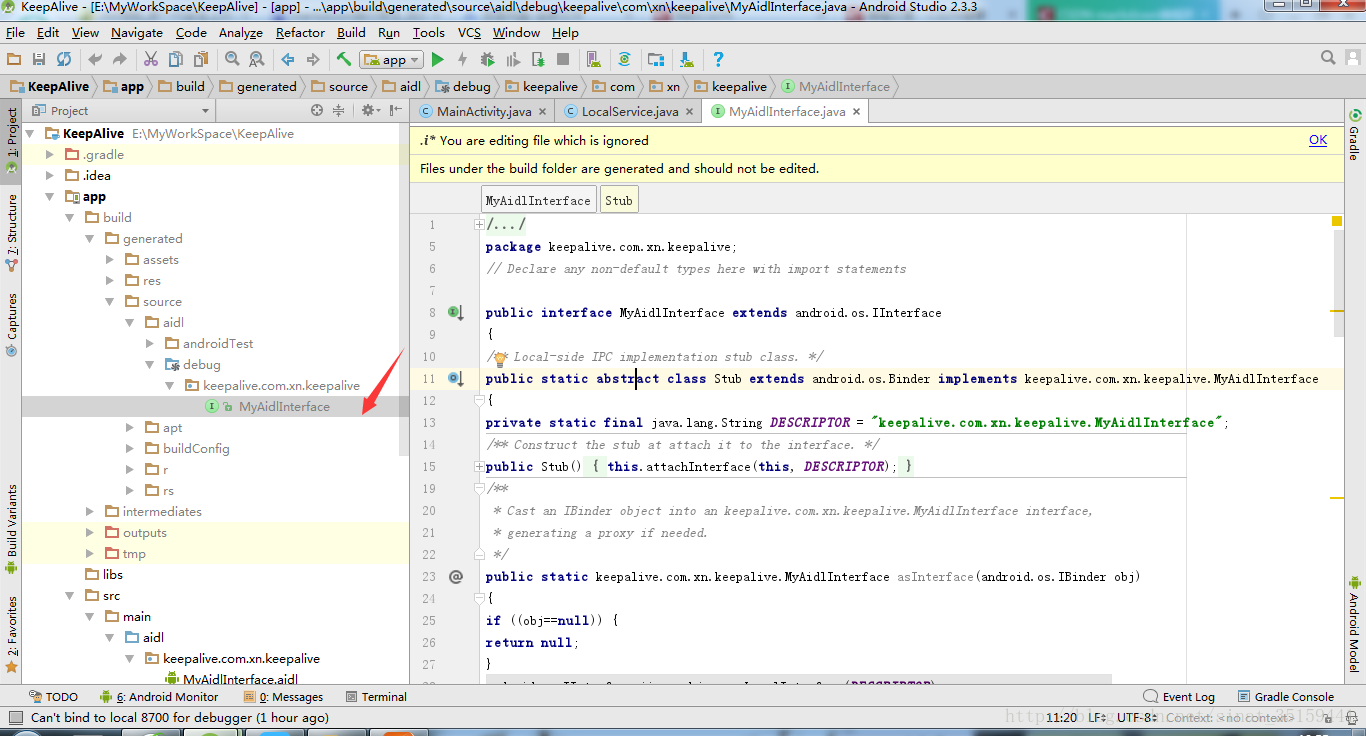This screenshot has width=1366, height=736.
Task: Click the Stop square icon
Action: point(563,60)
